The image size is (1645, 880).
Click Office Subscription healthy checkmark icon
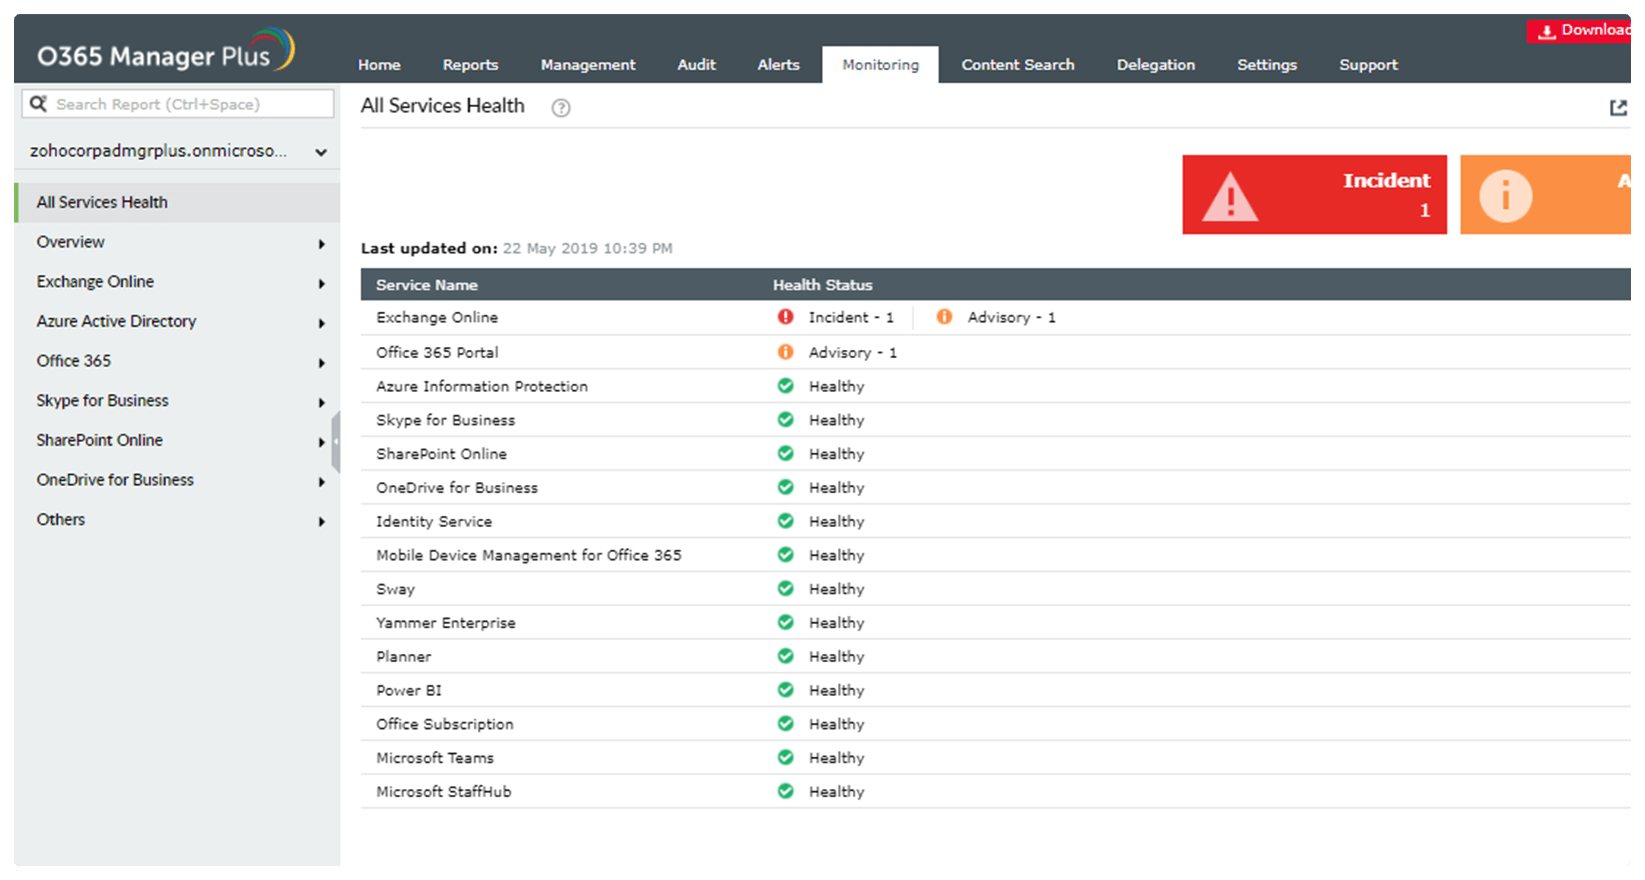786,724
